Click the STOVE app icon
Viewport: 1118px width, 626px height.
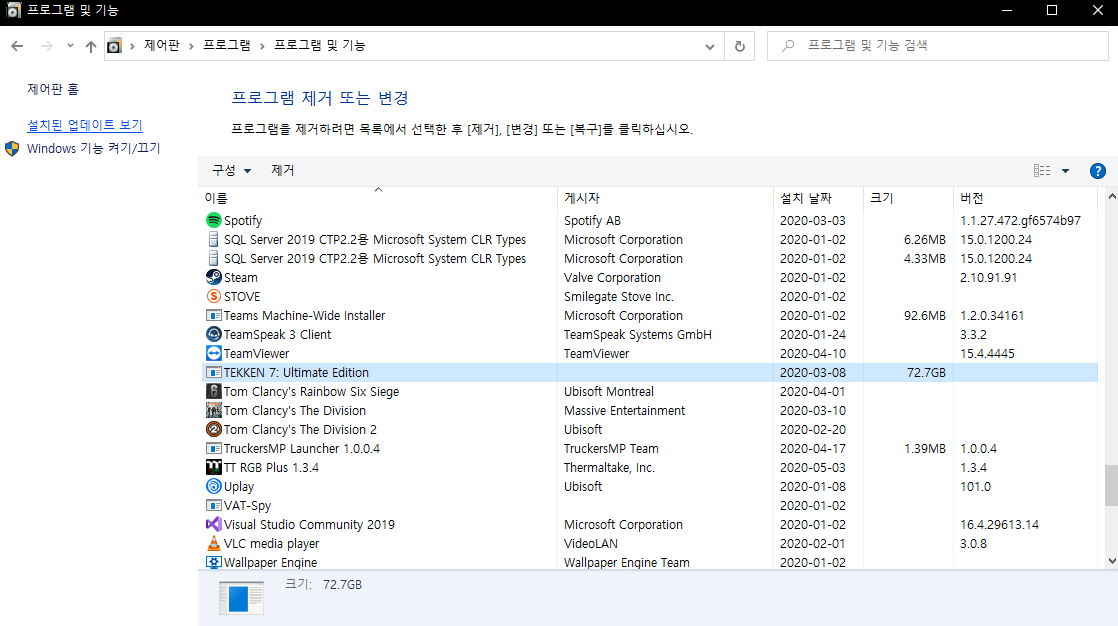pos(213,297)
